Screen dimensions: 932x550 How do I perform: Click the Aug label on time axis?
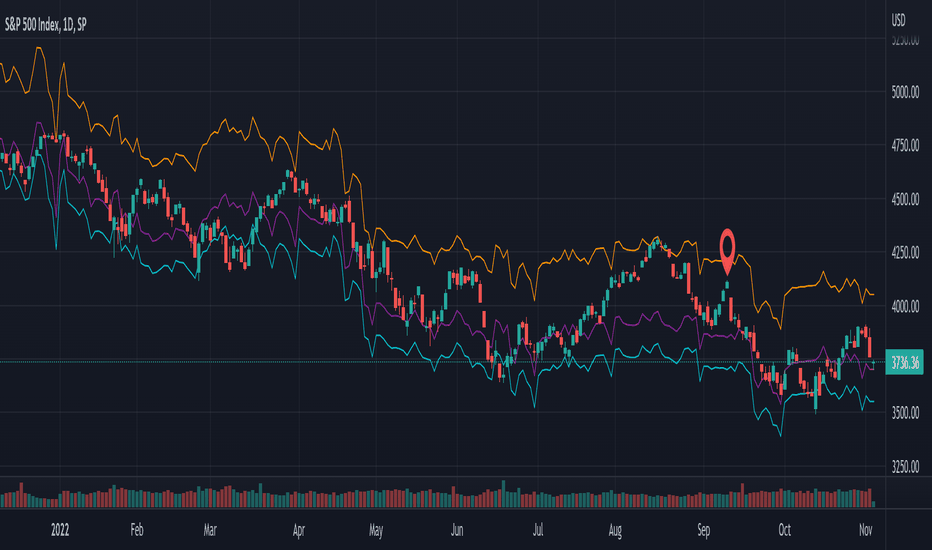coord(615,530)
